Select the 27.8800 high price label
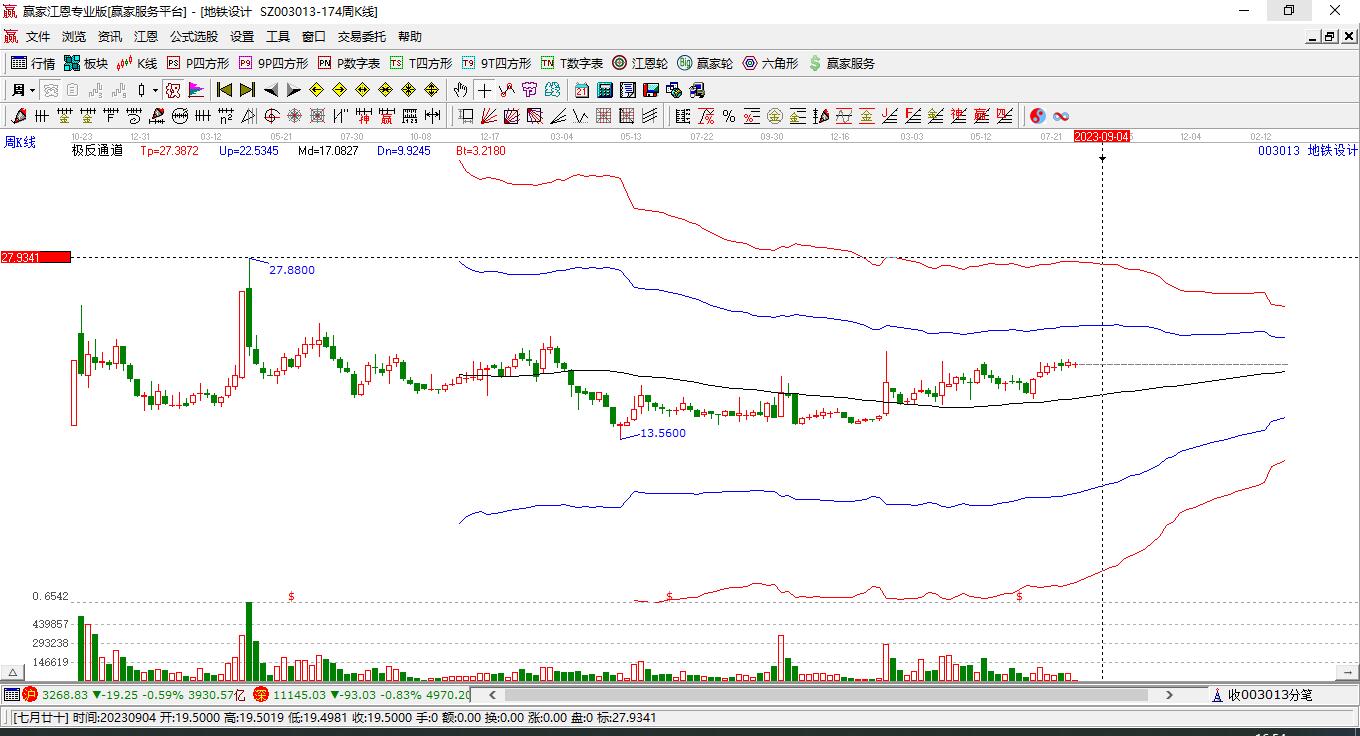The width and height of the screenshot is (1360, 736). pyautogui.click(x=292, y=270)
